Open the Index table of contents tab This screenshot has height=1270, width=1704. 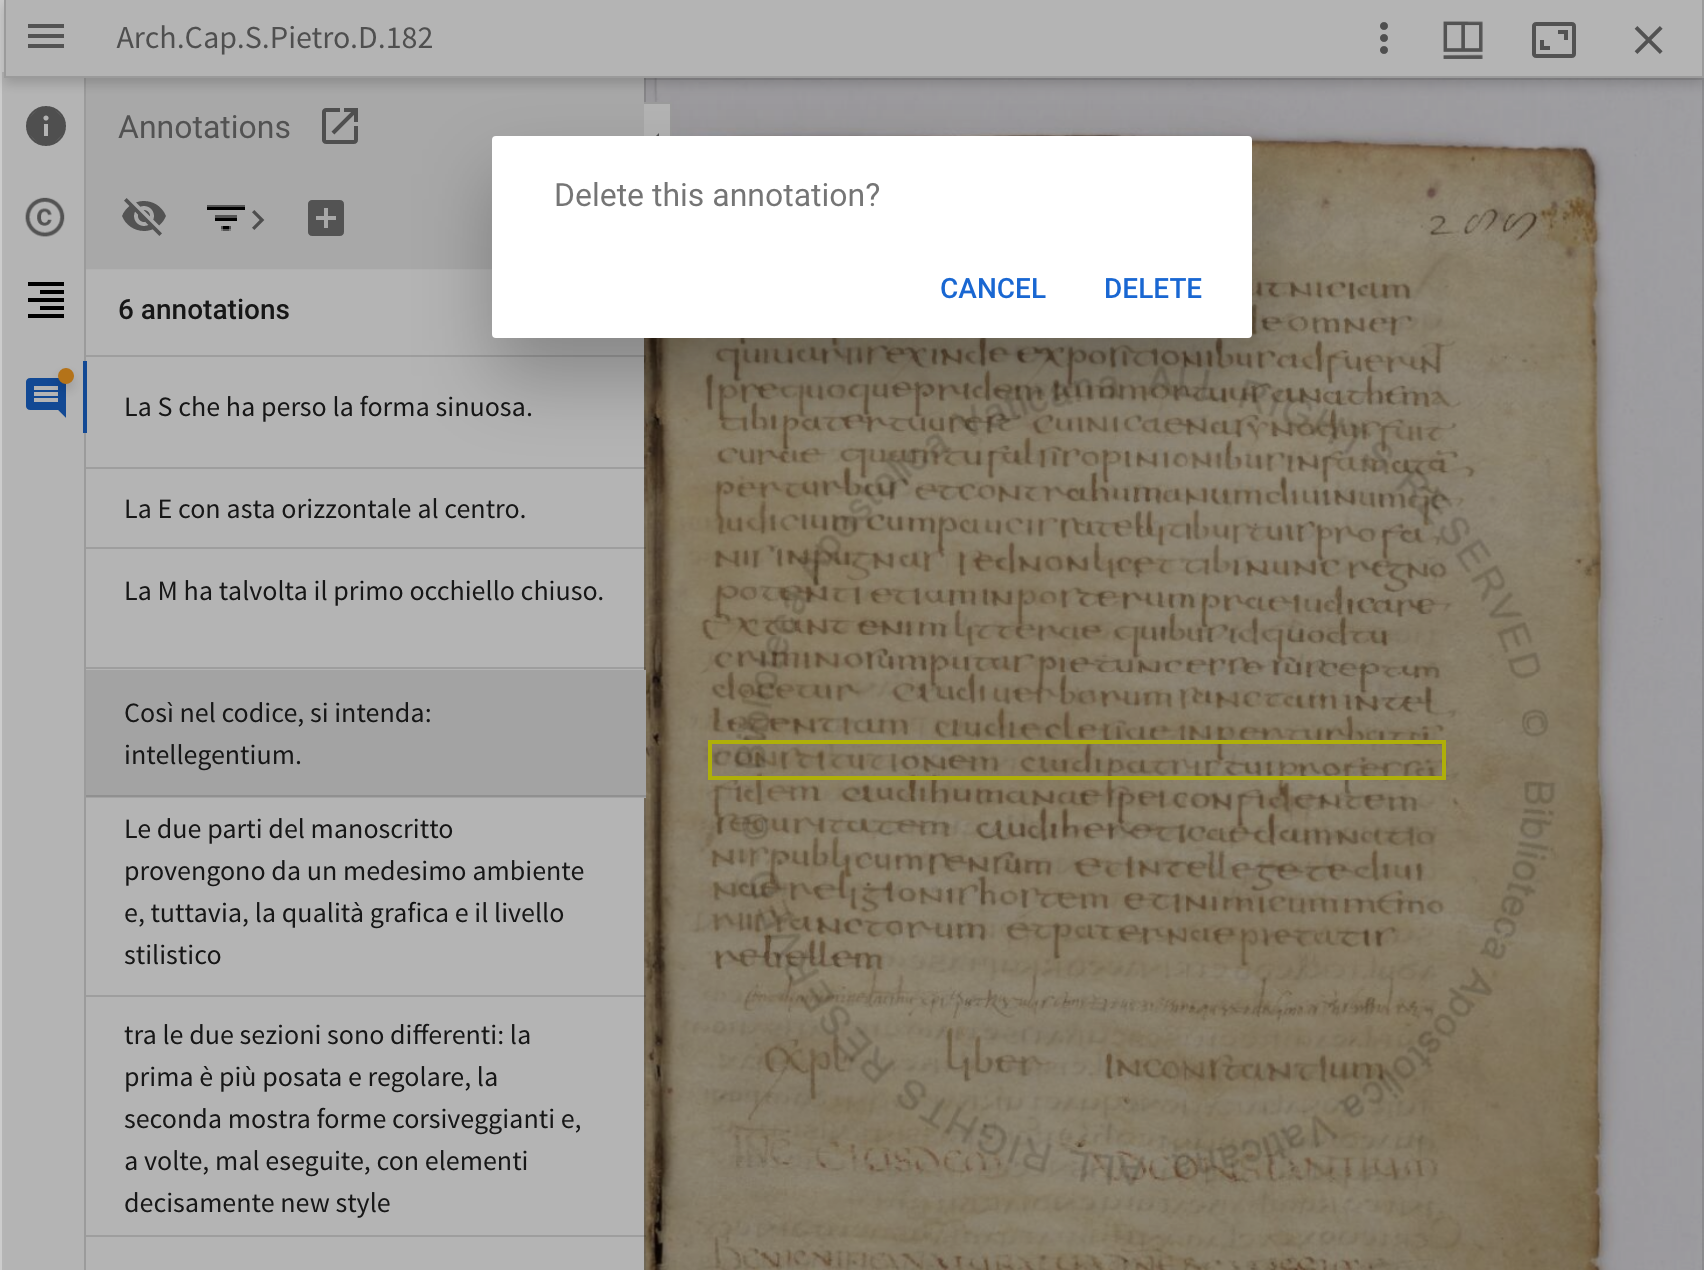[46, 300]
